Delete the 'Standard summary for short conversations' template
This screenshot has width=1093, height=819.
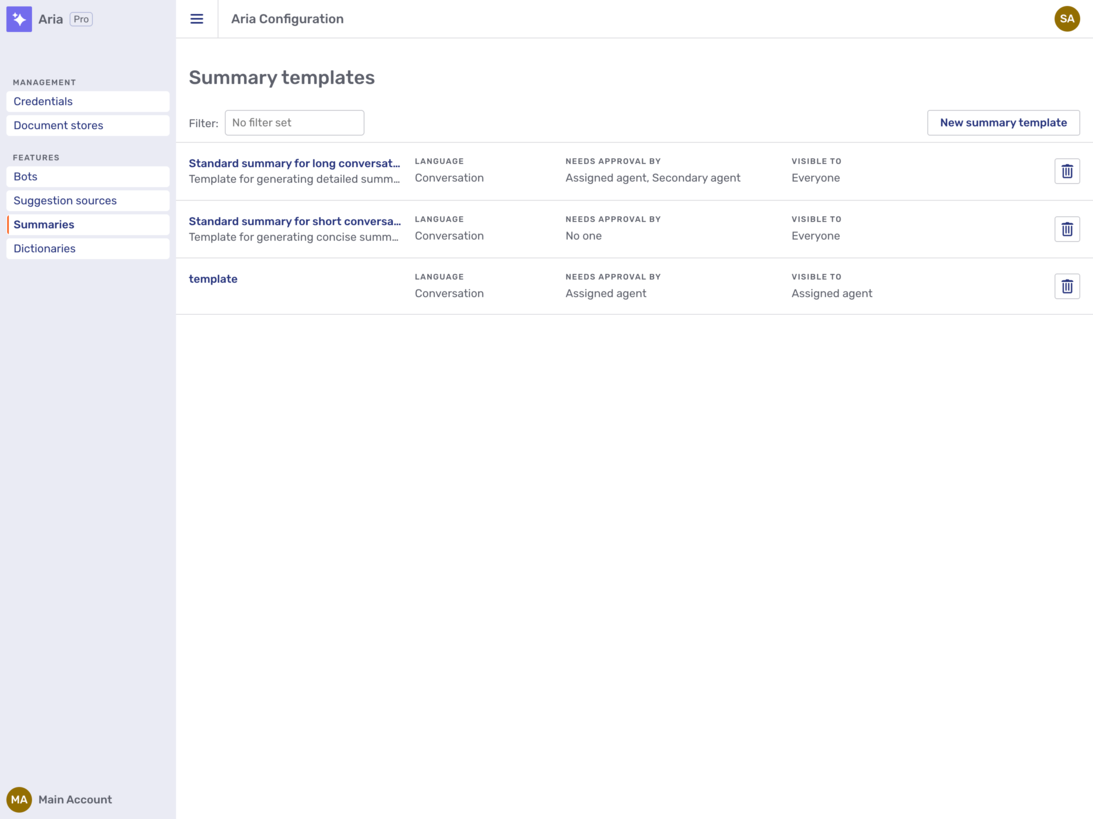tap(1066, 228)
